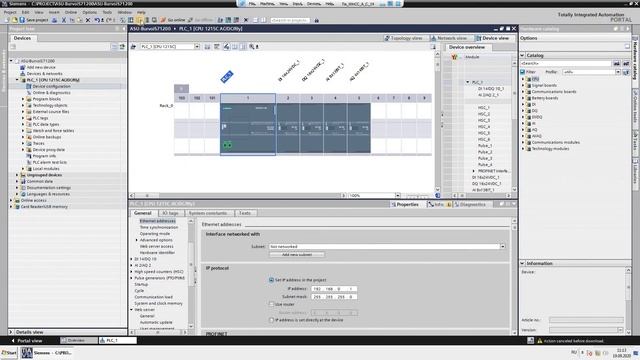Click the zoom magnifier icon in device view toolbar
The height and width of the screenshot is (360, 640).
(252, 47)
